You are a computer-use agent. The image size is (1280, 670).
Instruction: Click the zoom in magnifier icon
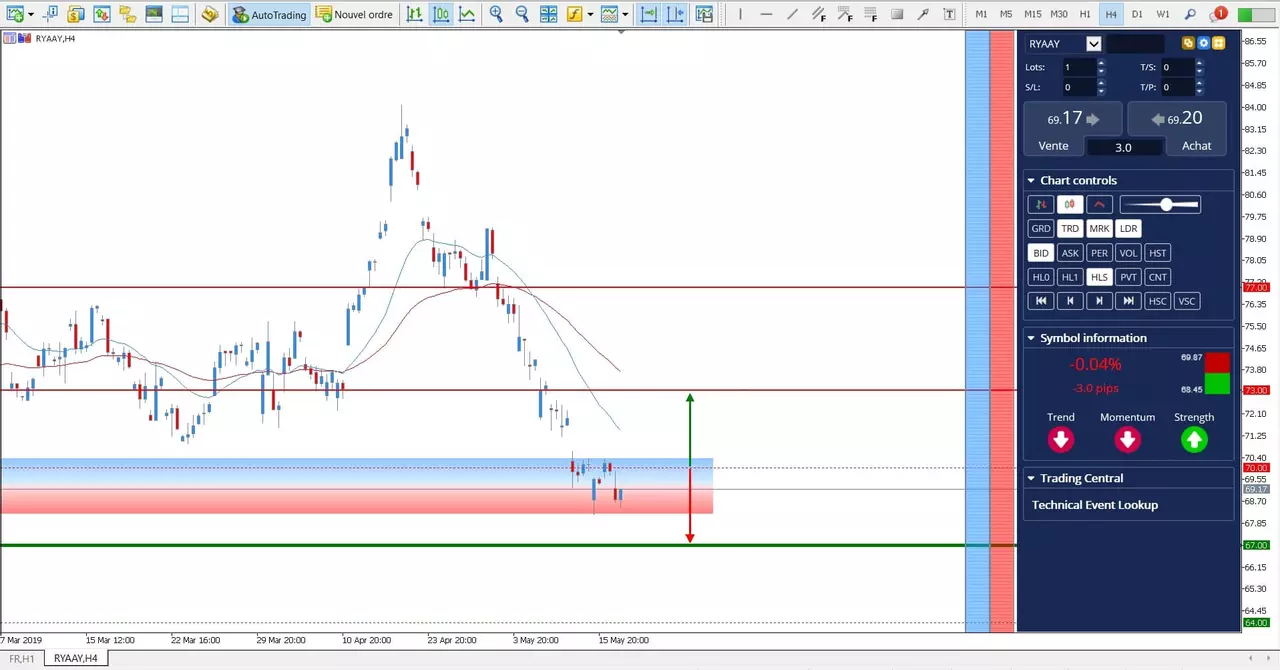(496, 14)
